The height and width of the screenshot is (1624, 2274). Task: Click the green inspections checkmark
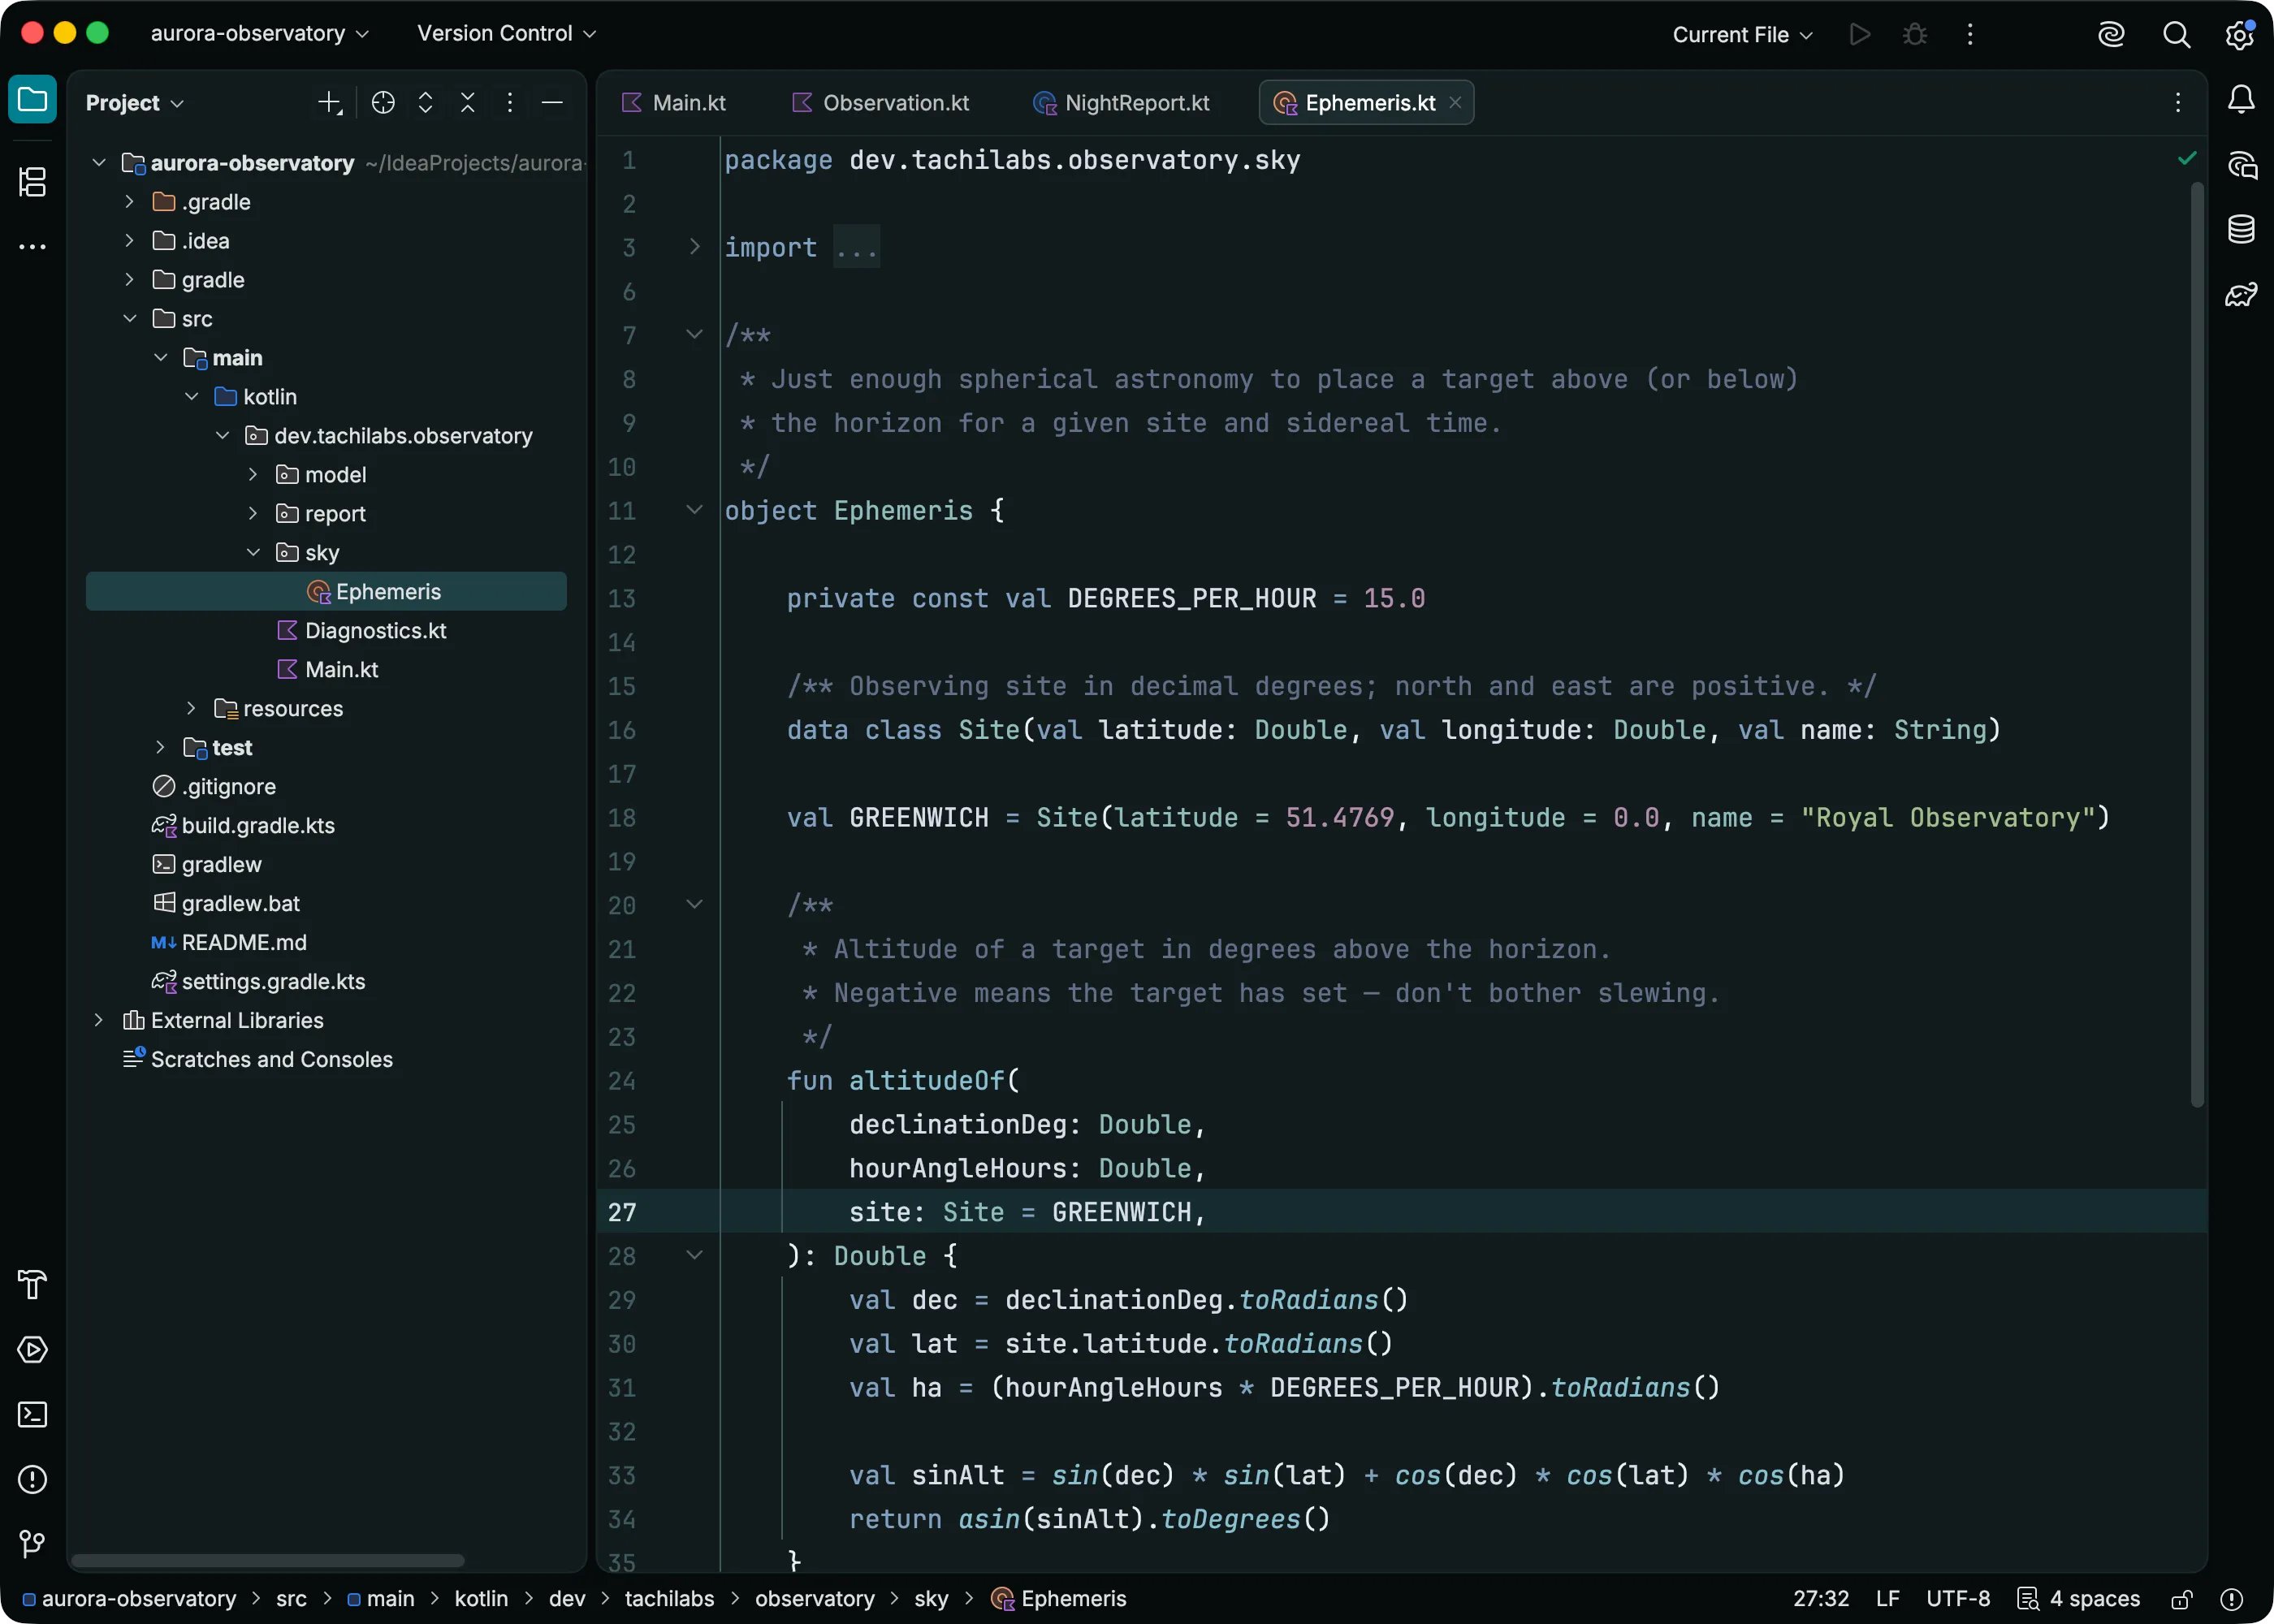click(x=2187, y=158)
